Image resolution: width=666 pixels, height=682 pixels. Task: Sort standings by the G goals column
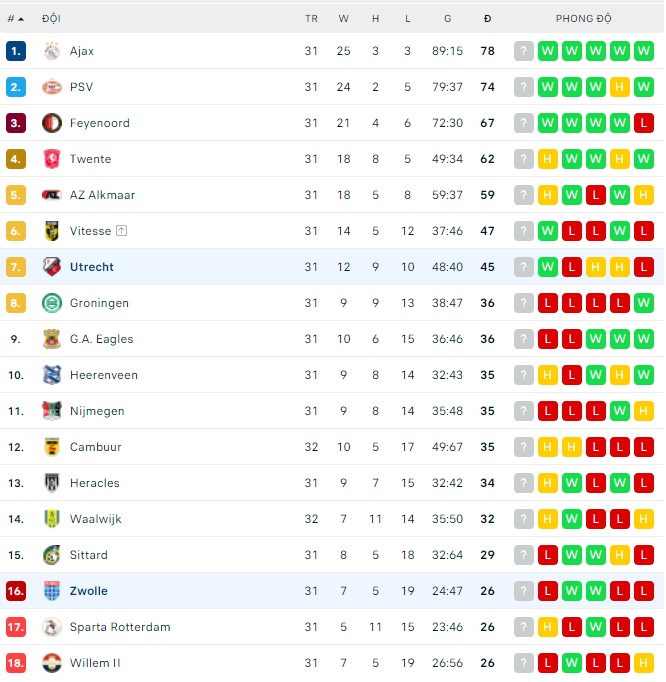447,19
